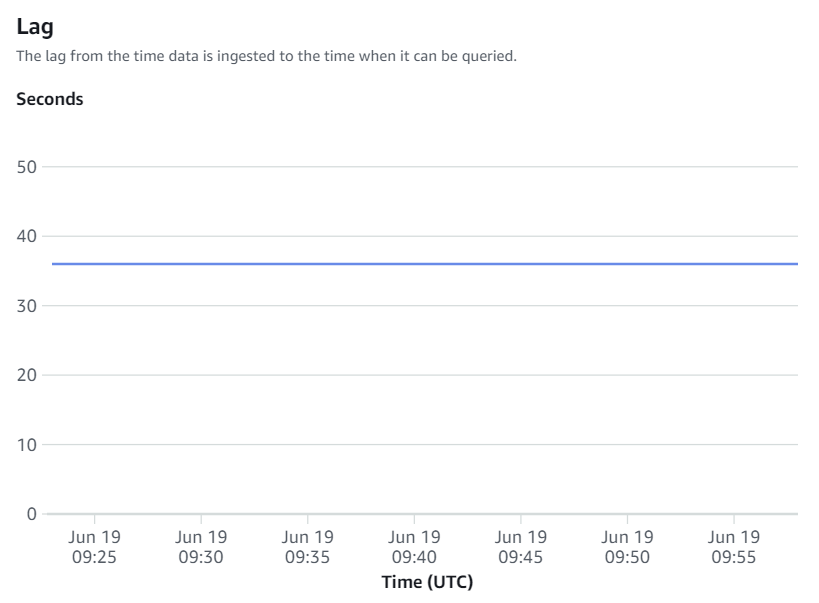Viewport: 819px width, 603px height.
Task: Click the blue lag data line
Action: click(x=425, y=264)
